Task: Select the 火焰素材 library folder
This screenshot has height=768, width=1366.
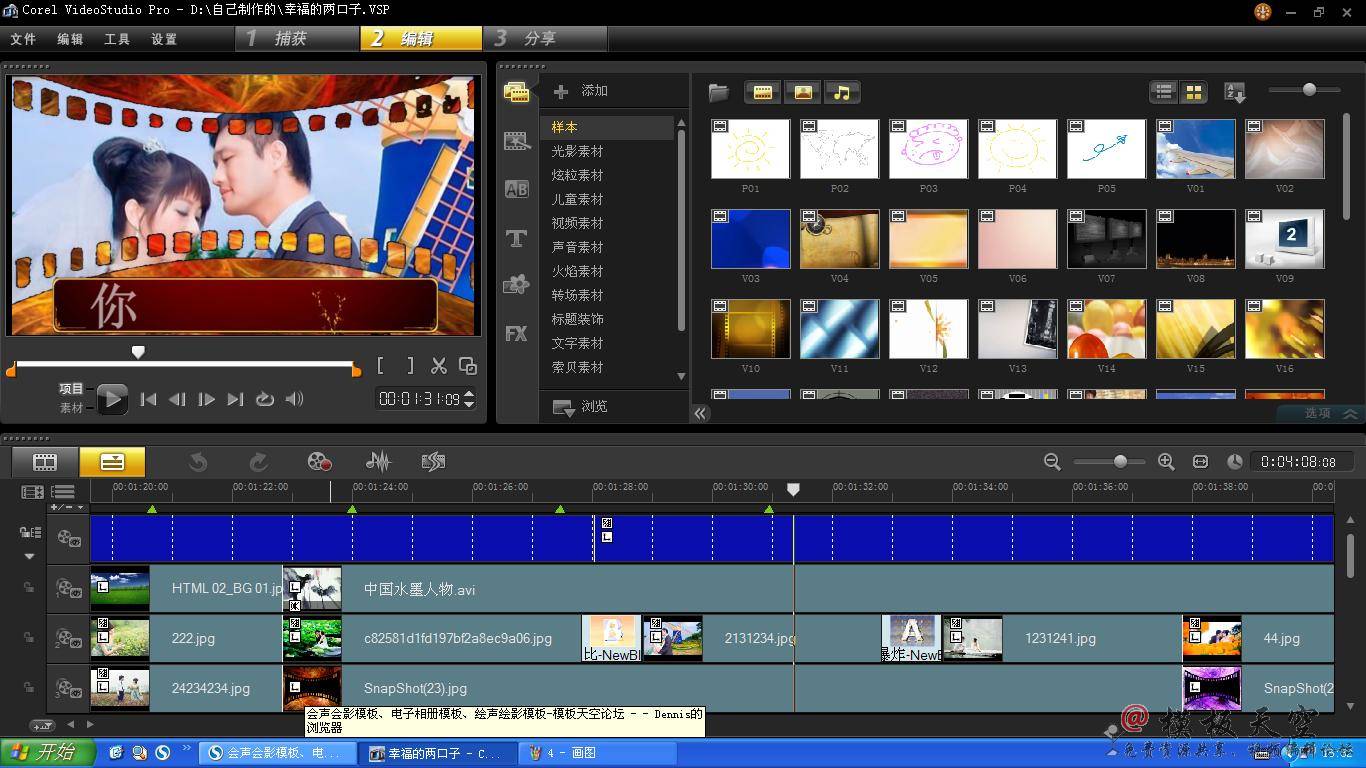Action: click(577, 271)
